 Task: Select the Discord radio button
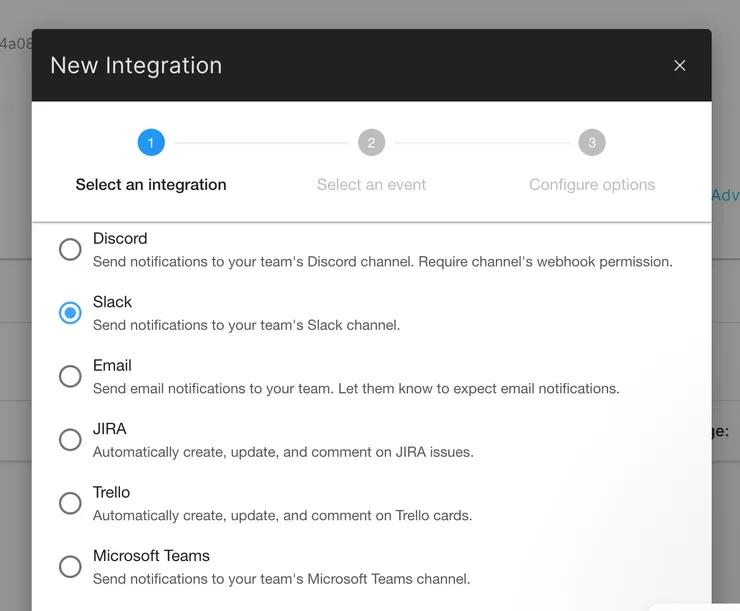pos(70,249)
